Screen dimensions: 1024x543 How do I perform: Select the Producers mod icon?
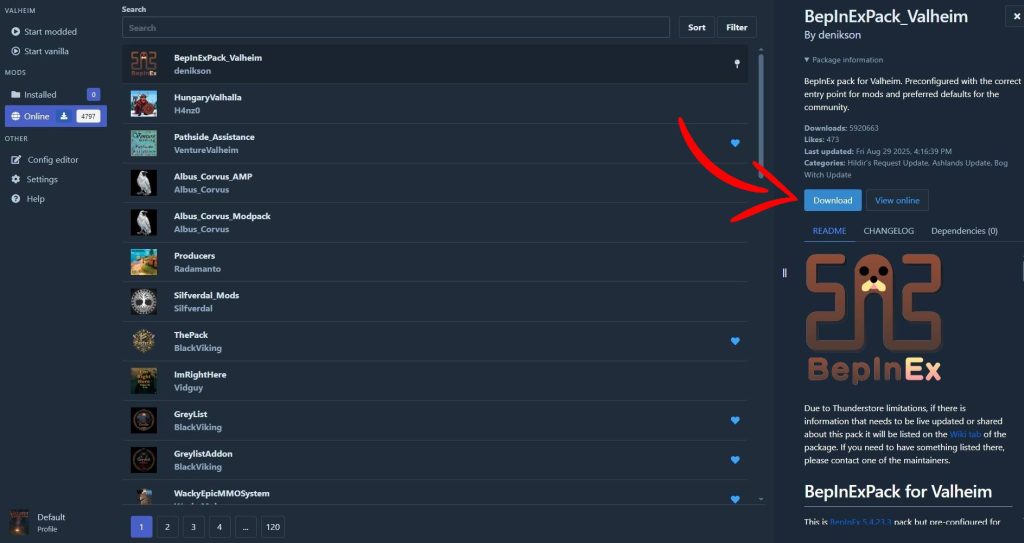coord(144,262)
